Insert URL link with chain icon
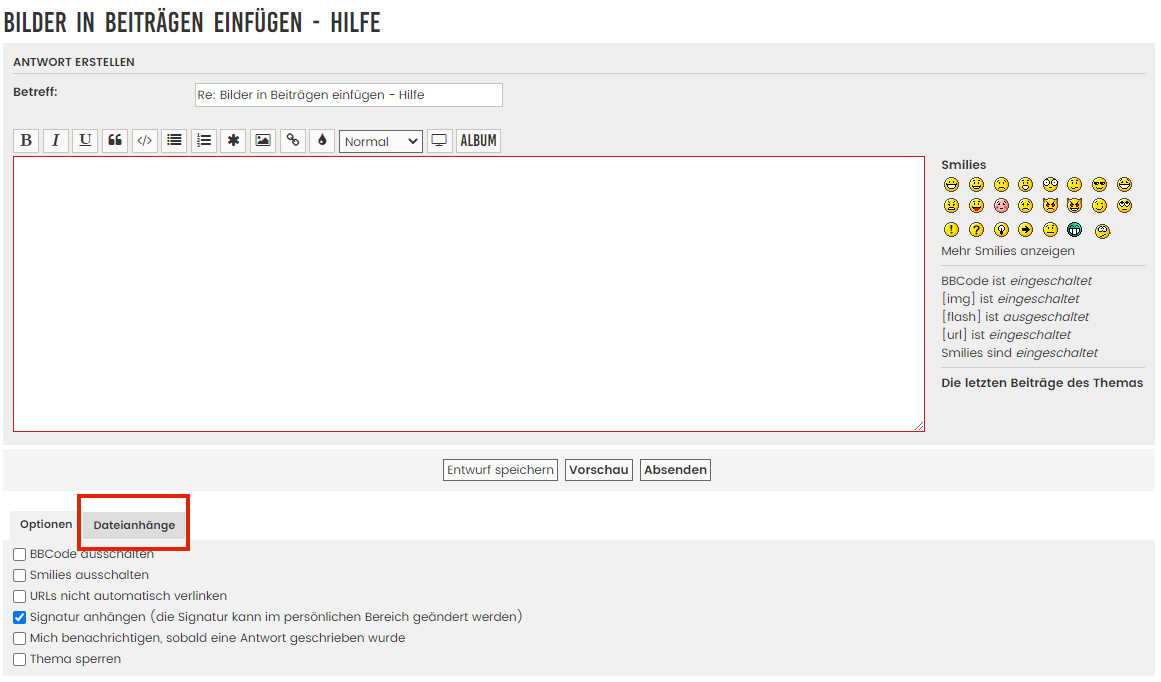Viewport: 1161px width, 682px height. pyautogui.click(x=292, y=141)
